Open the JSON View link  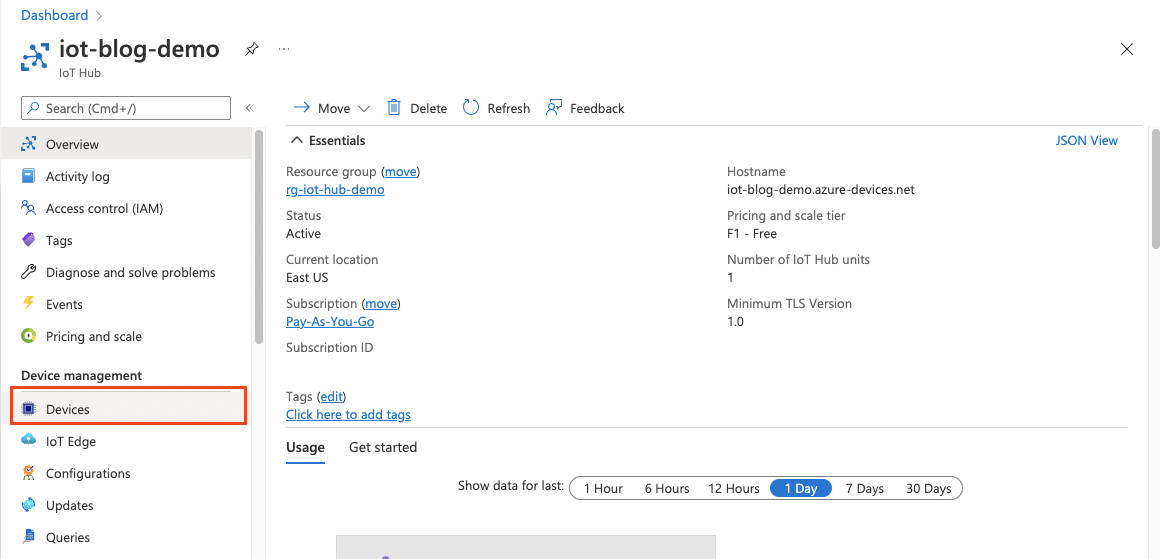coord(1086,141)
